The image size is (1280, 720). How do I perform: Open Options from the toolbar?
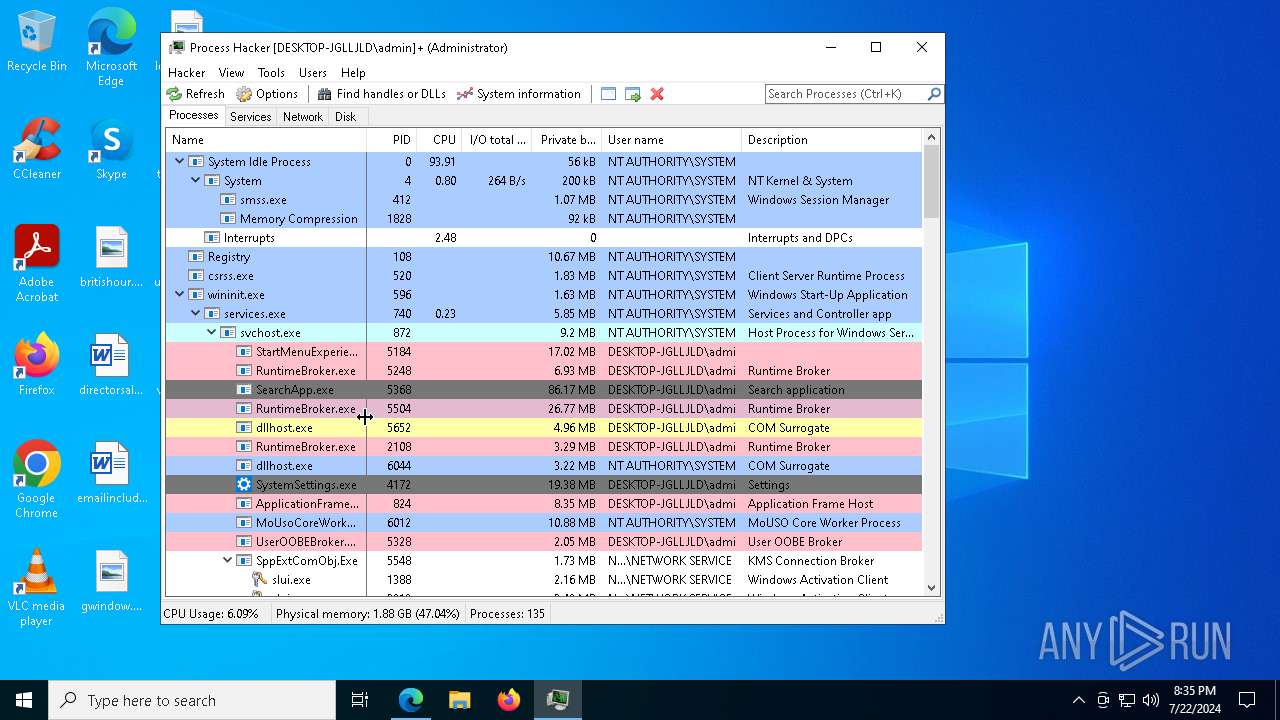pyautogui.click(x=267, y=94)
